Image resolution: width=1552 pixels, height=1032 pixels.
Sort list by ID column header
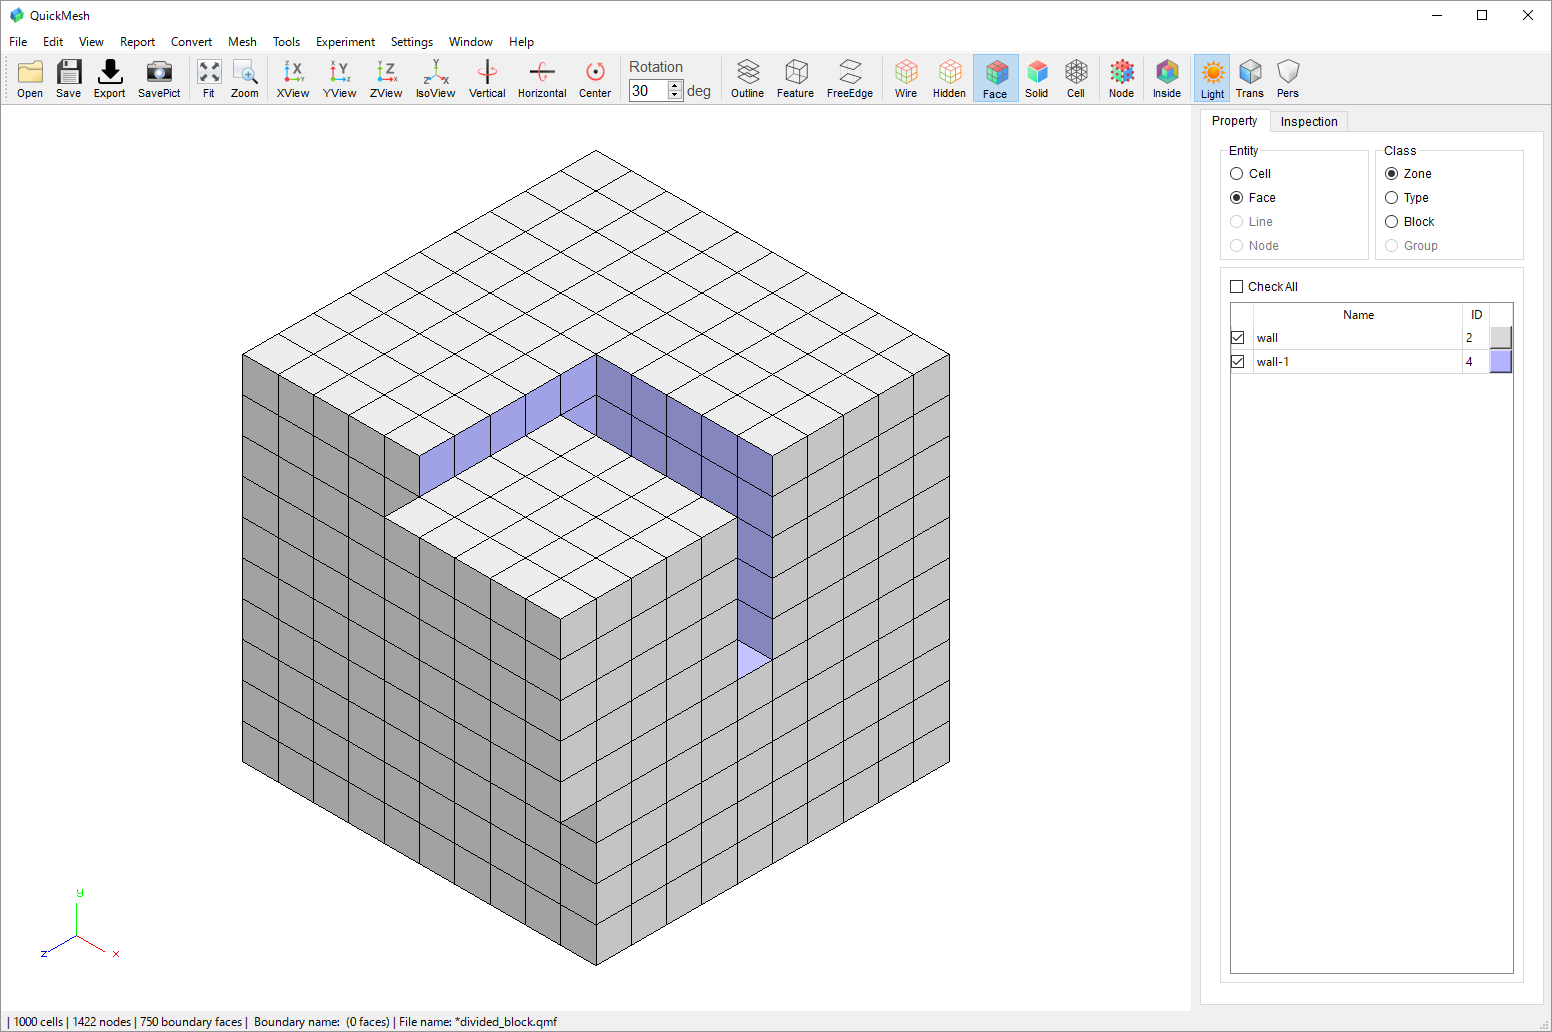click(x=1476, y=315)
